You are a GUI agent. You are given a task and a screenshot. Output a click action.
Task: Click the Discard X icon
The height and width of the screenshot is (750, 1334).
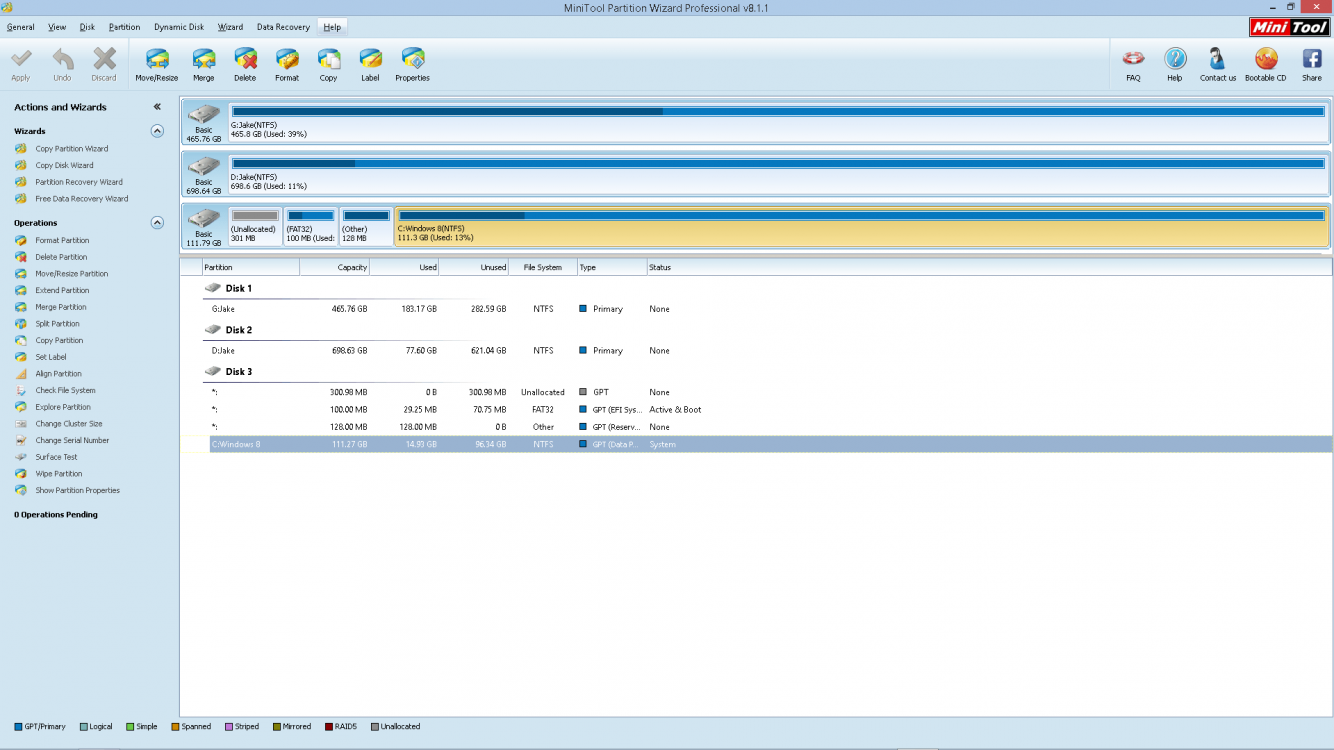(x=104, y=59)
